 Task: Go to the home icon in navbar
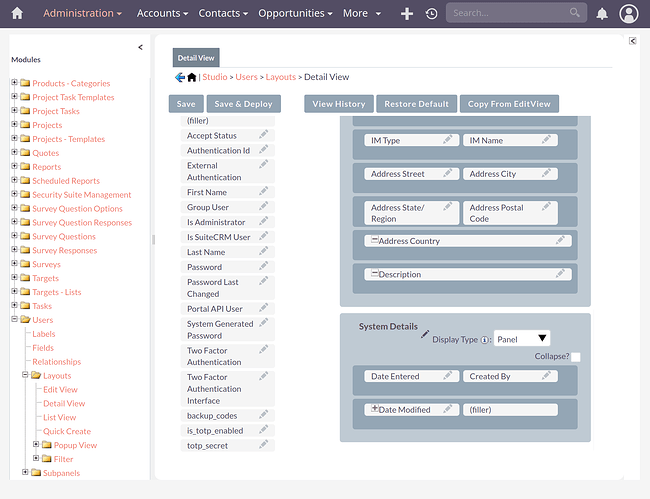17,13
